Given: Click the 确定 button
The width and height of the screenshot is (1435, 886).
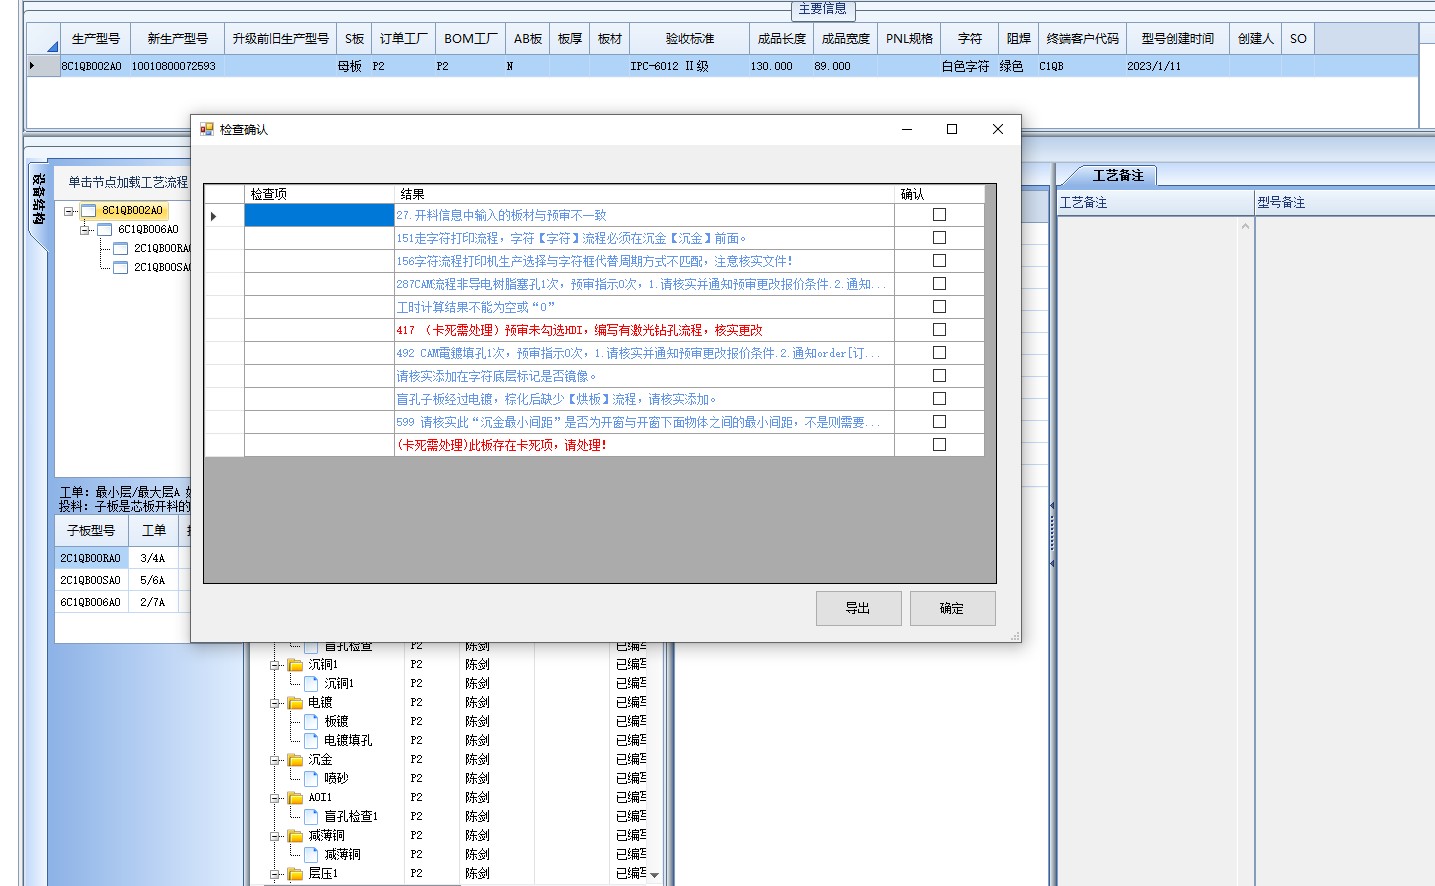Looking at the screenshot, I should click(952, 608).
